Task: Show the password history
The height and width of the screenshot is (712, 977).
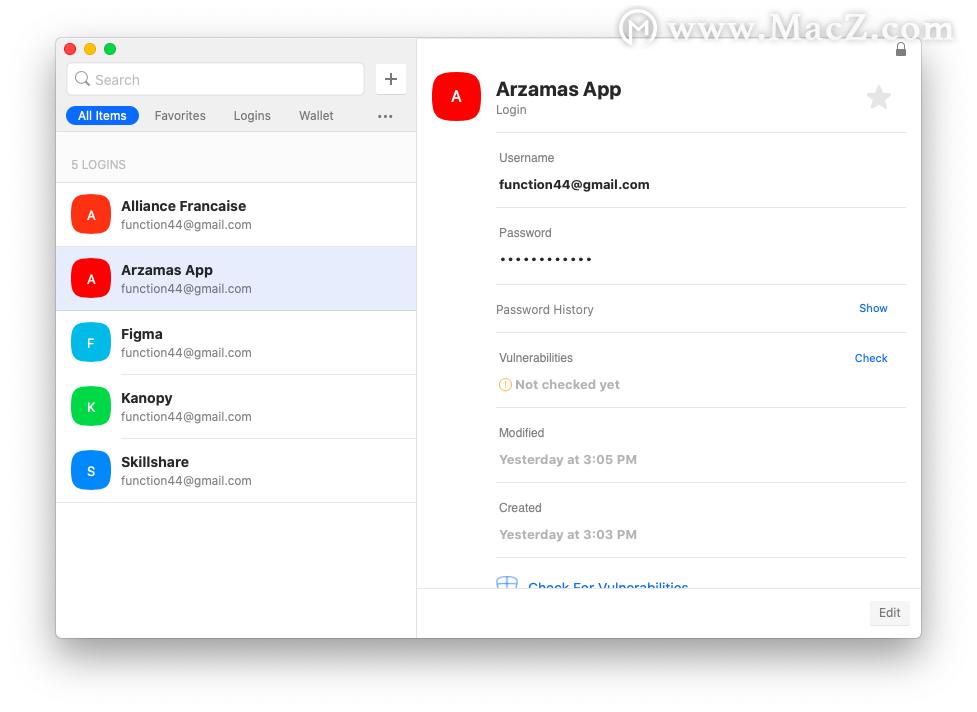Action: 872,308
